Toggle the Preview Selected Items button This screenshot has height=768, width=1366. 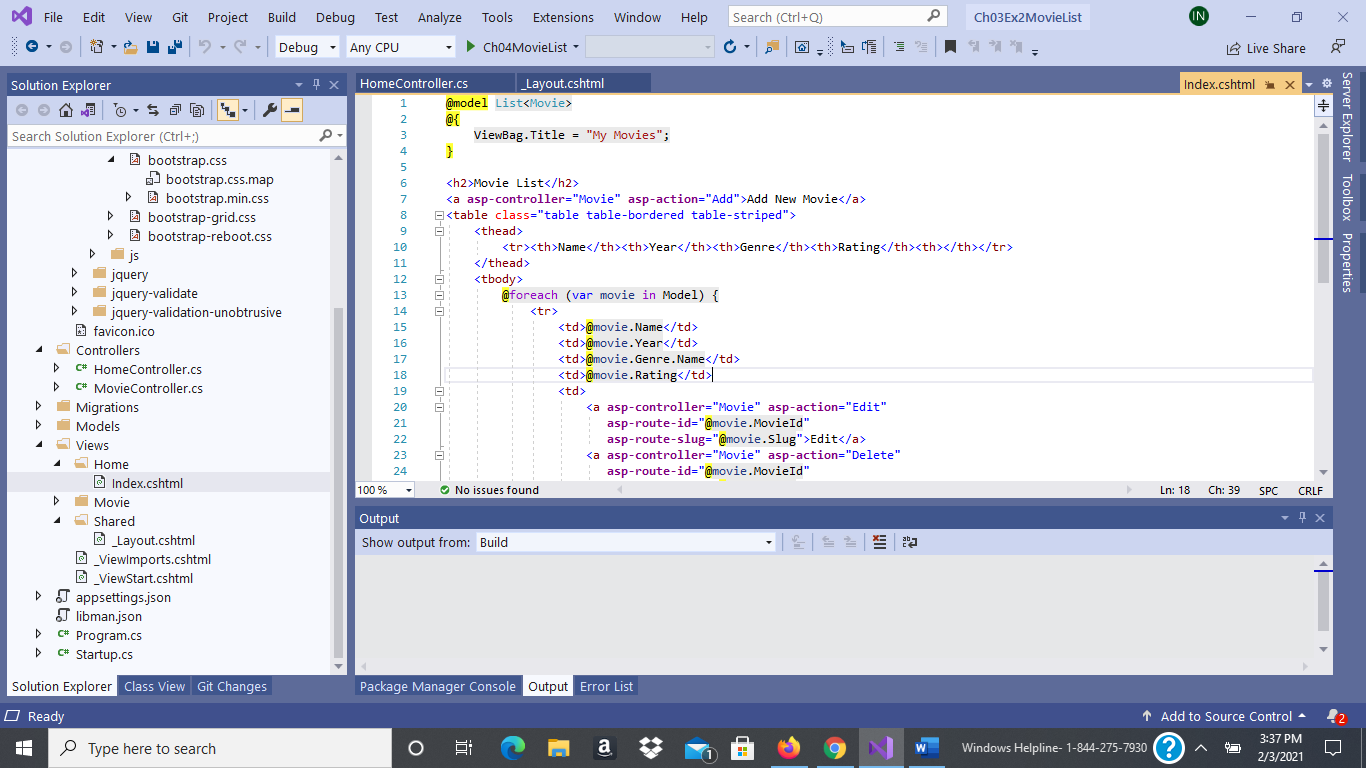click(292, 110)
